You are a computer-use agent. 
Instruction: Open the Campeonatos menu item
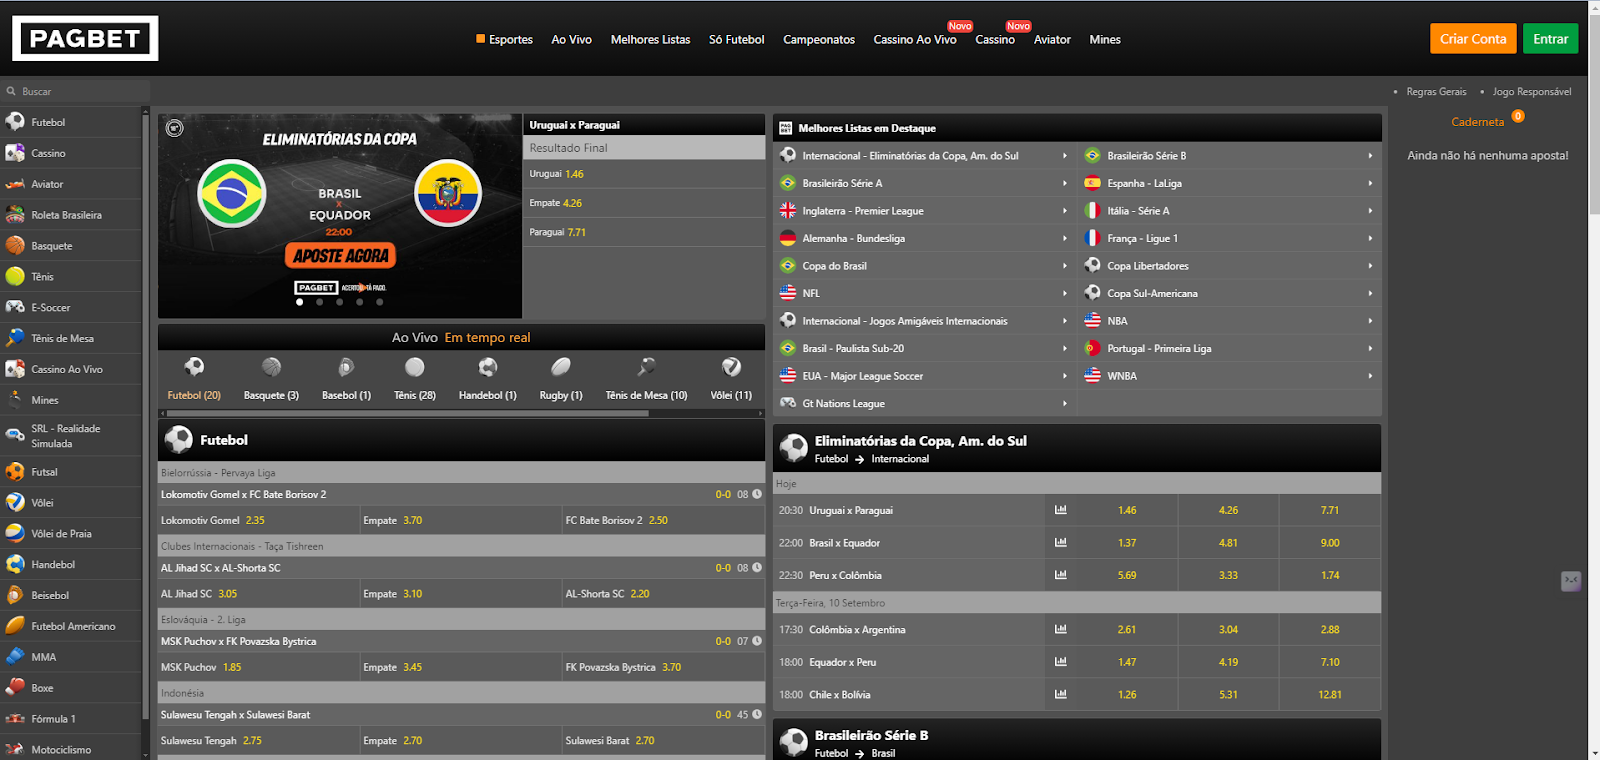point(819,40)
